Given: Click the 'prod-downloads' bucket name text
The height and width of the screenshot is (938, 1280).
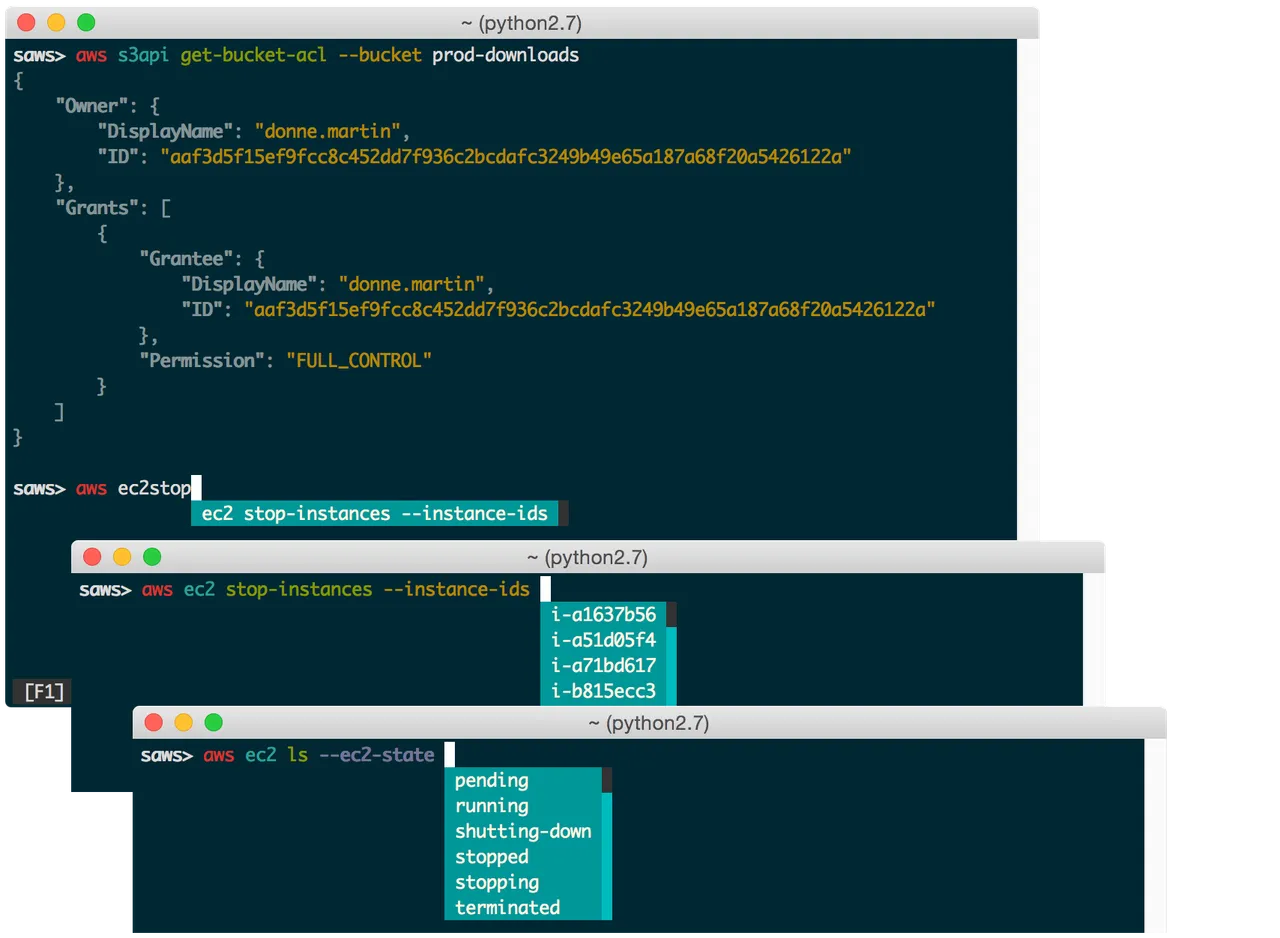Looking at the screenshot, I should 506,55.
